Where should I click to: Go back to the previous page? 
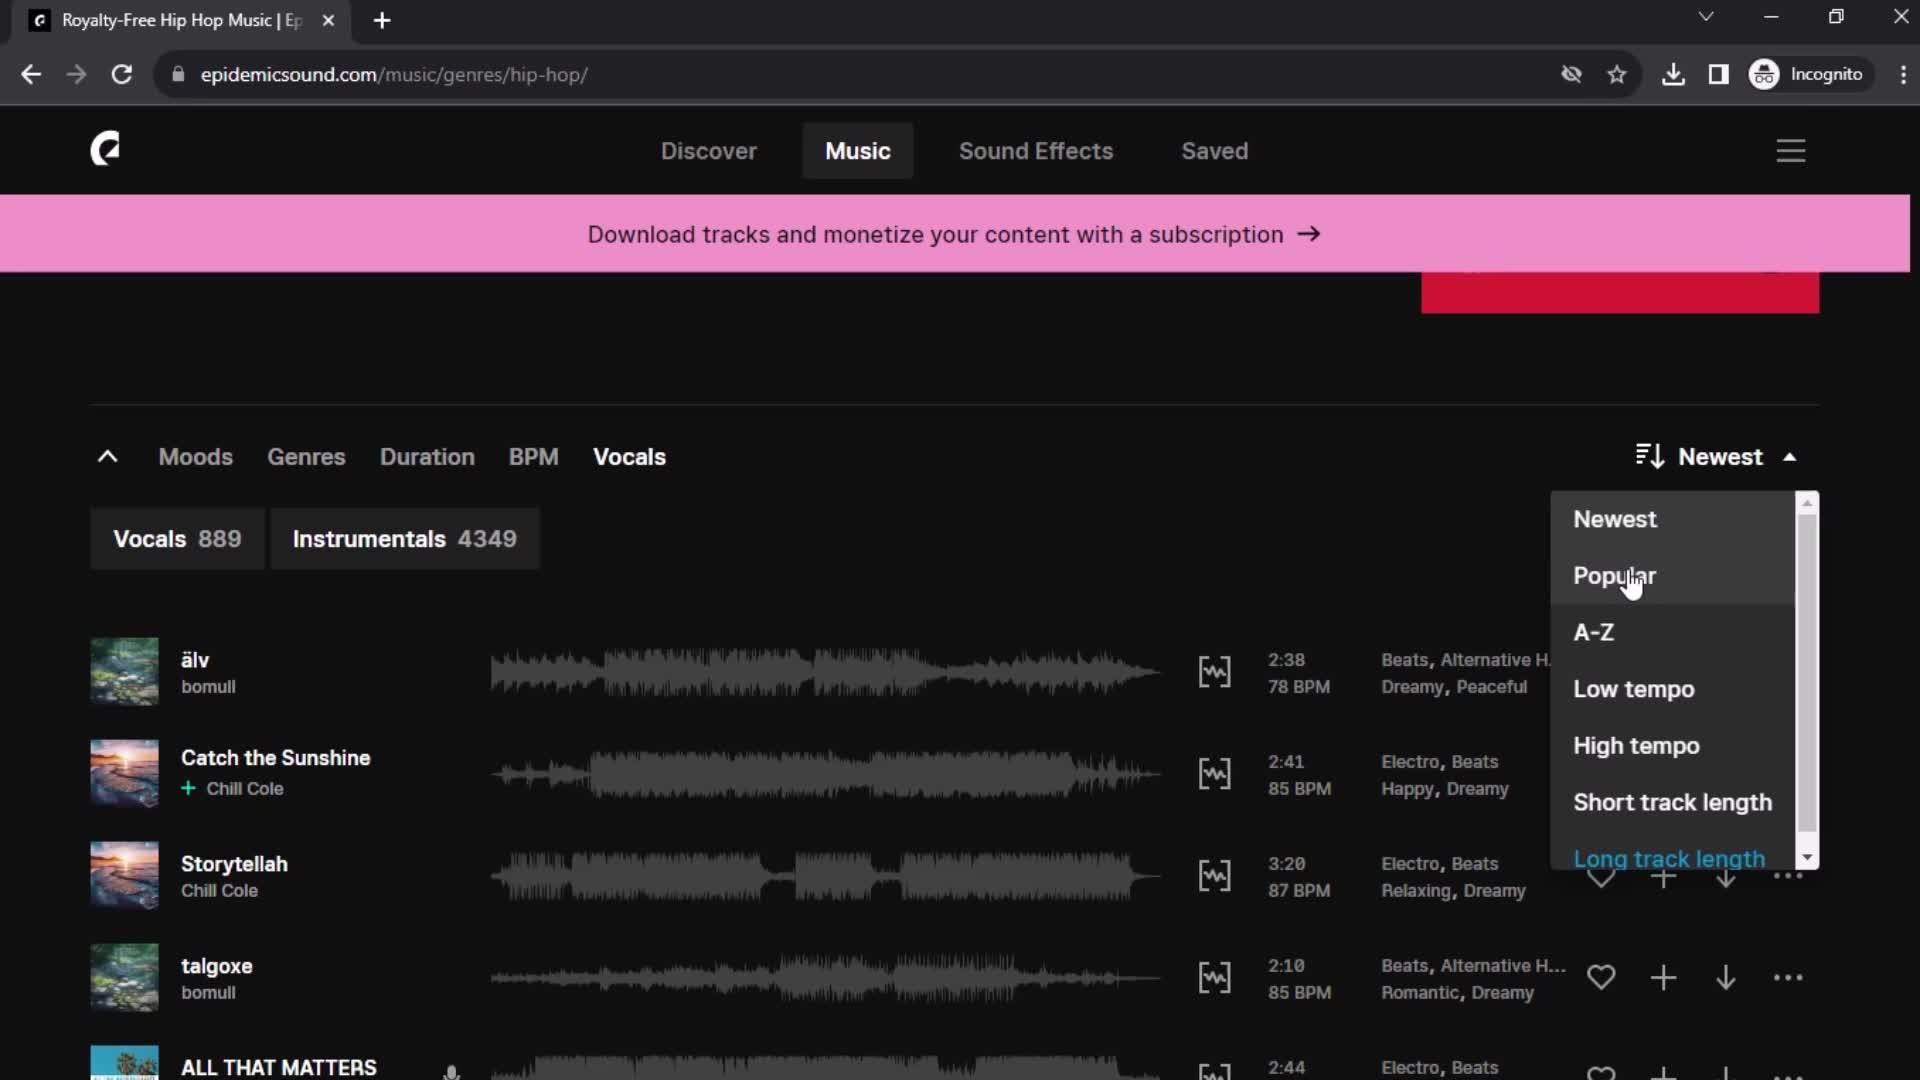[x=31, y=75]
